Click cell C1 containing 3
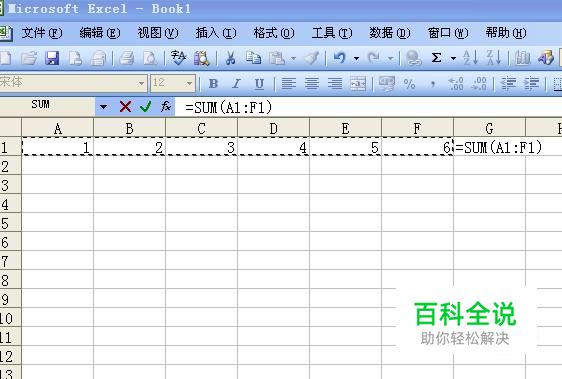Screen dimensions: 562x379 (x=201, y=147)
